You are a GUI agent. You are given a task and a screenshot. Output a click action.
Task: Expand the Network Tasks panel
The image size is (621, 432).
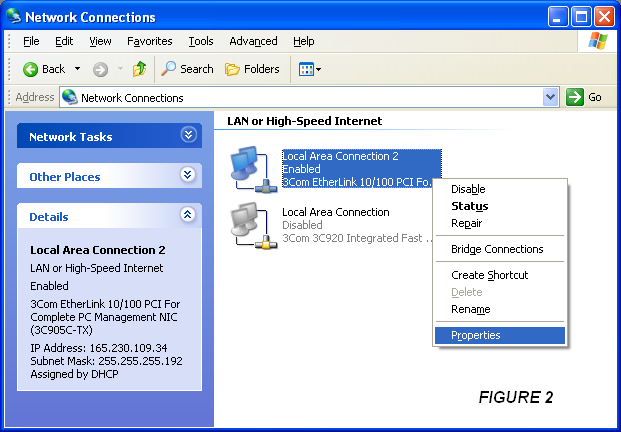point(188,135)
